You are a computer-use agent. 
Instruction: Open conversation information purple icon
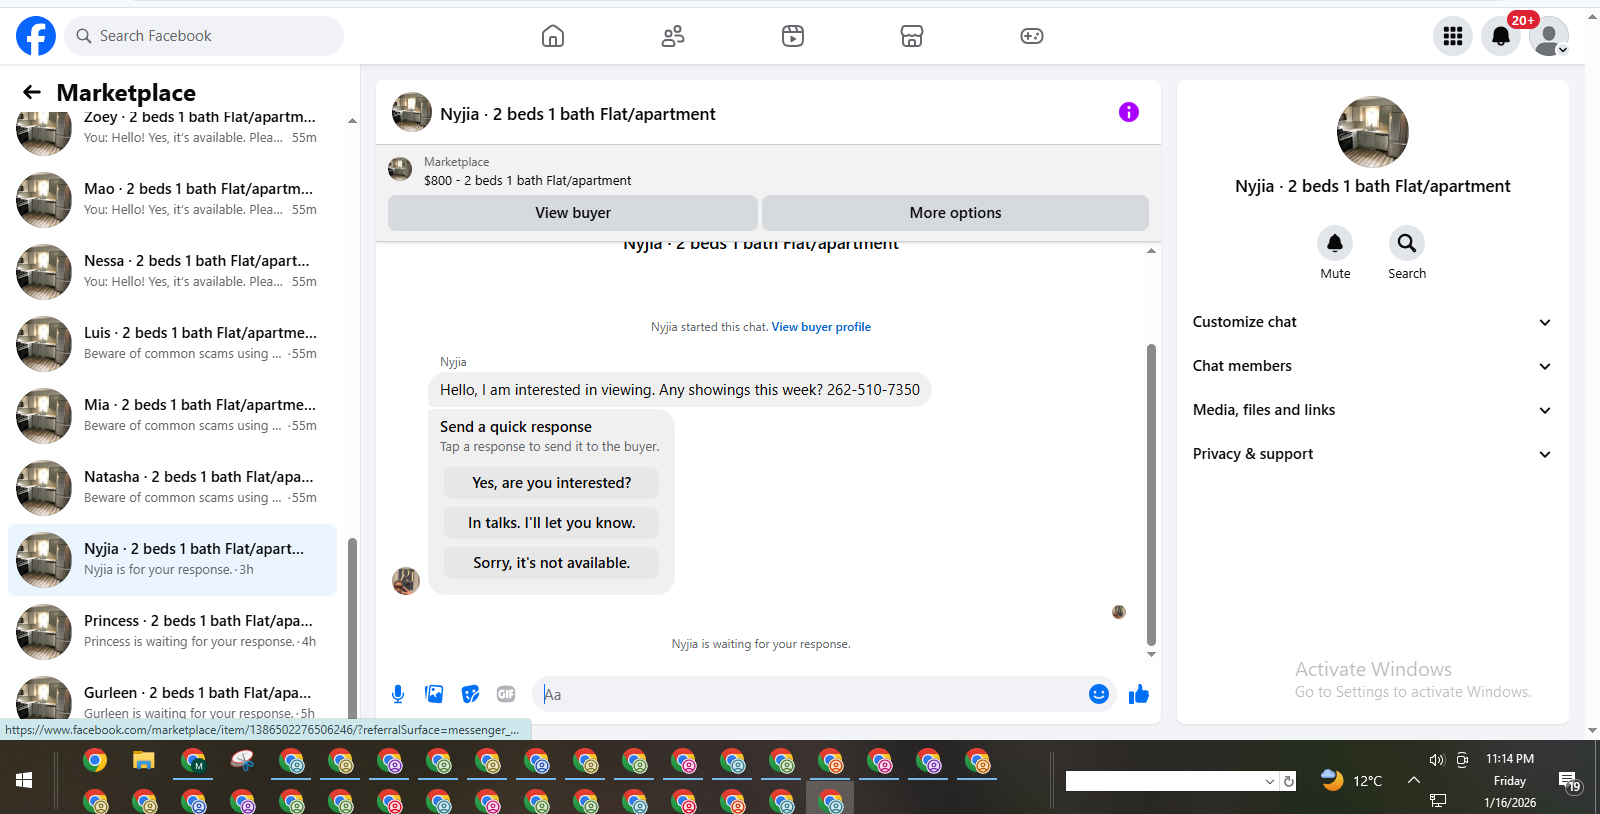[x=1129, y=112]
